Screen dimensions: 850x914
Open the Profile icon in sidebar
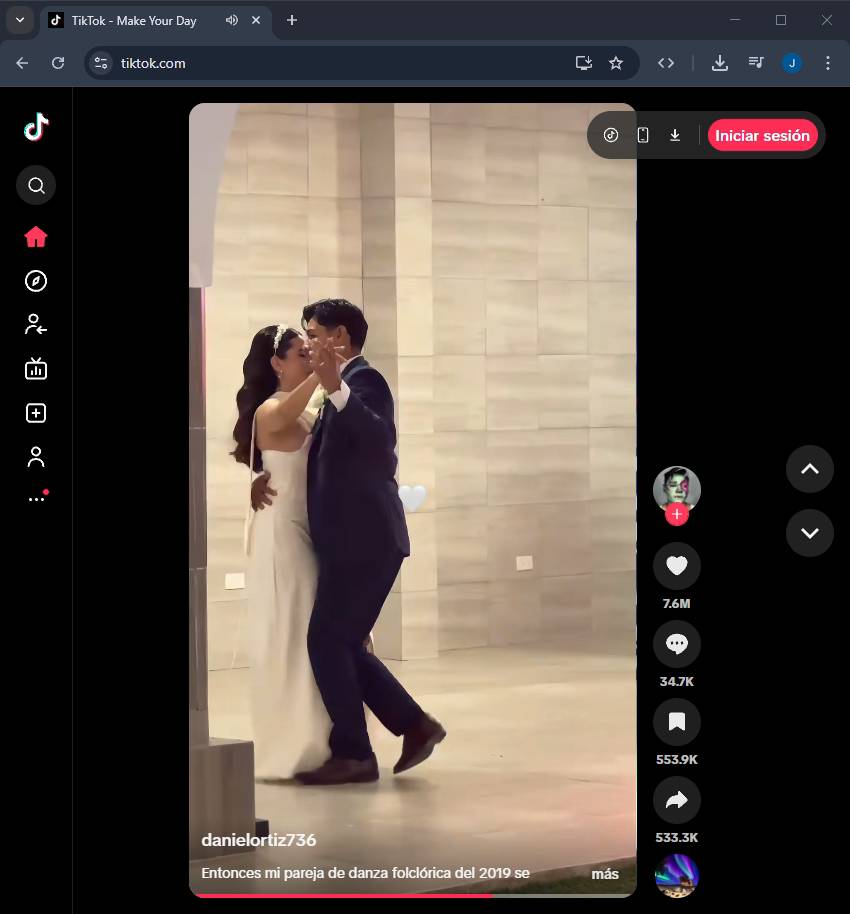coord(36,457)
